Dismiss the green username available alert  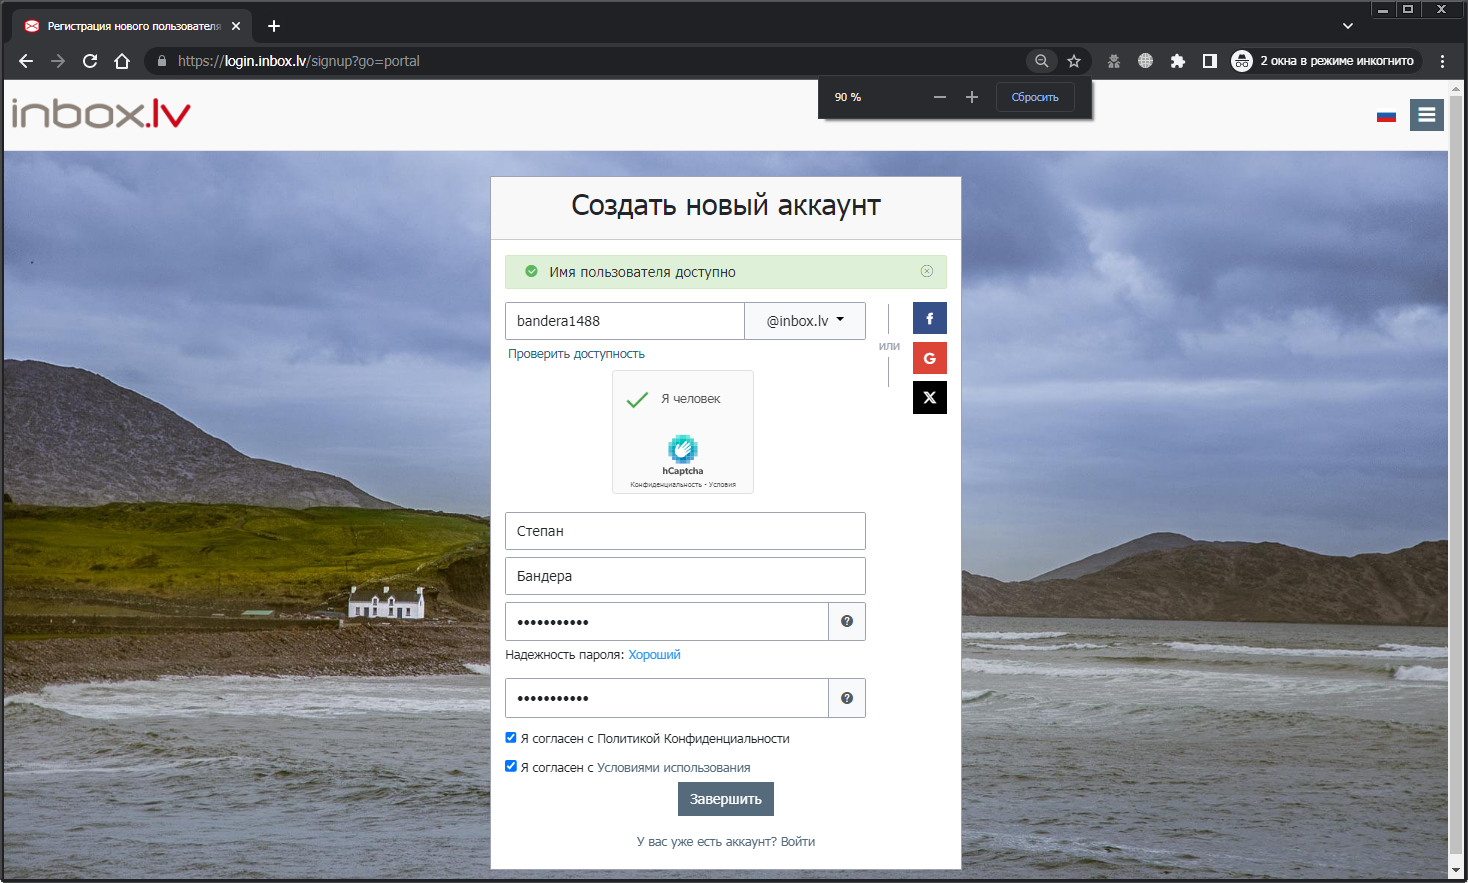[927, 271]
